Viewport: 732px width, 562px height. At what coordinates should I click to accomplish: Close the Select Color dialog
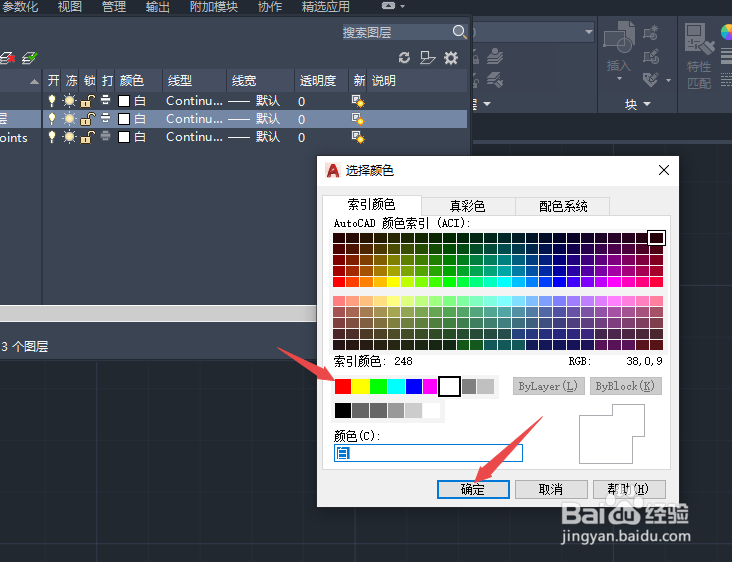(663, 170)
